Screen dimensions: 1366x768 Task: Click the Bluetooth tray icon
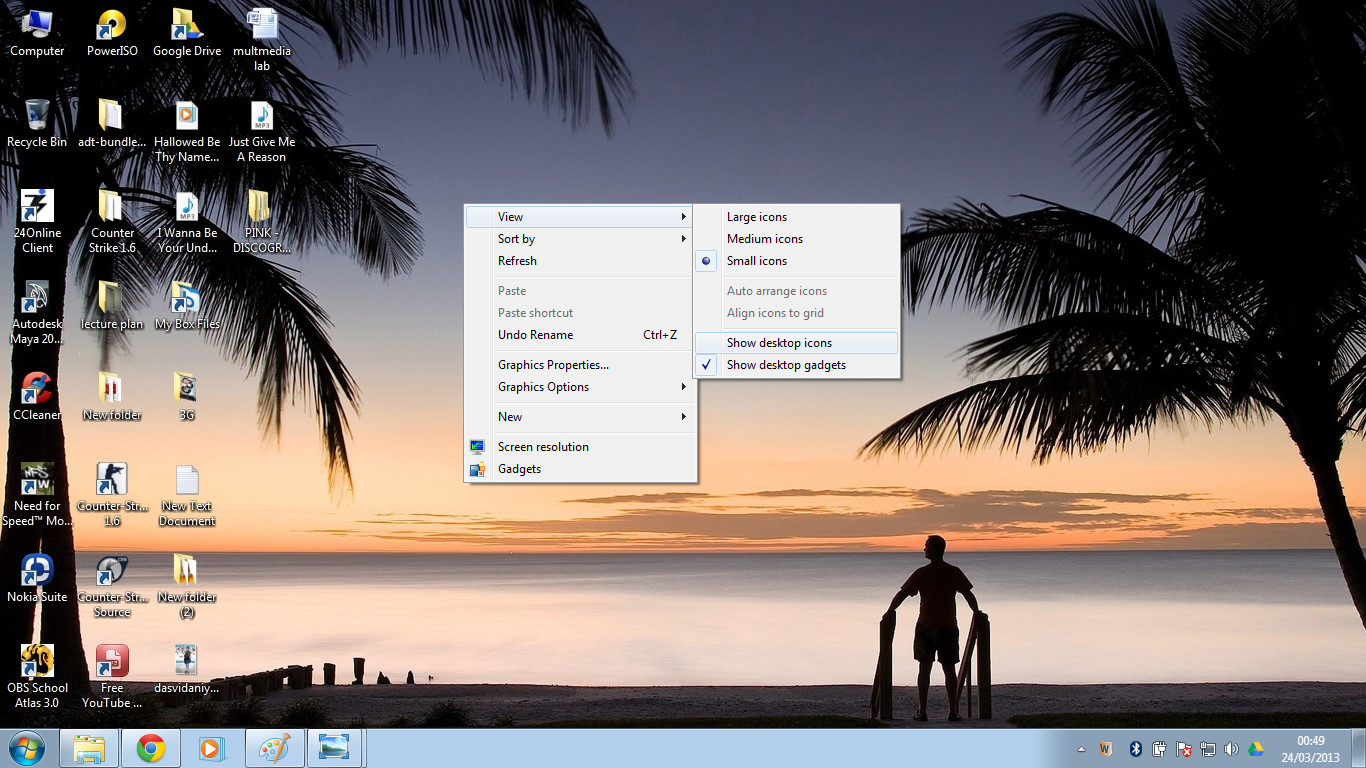(1135, 749)
